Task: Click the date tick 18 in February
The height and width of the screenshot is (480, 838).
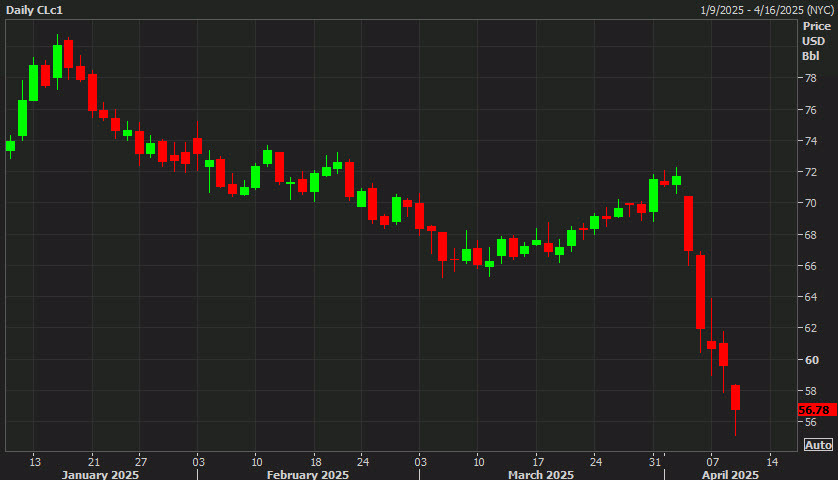Action: [x=316, y=462]
